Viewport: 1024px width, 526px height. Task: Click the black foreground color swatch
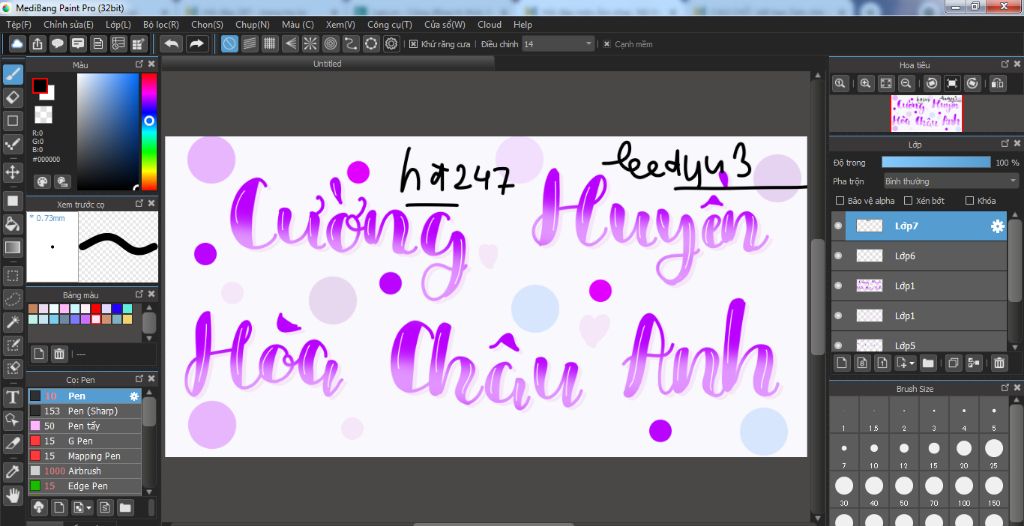[40, 86]
